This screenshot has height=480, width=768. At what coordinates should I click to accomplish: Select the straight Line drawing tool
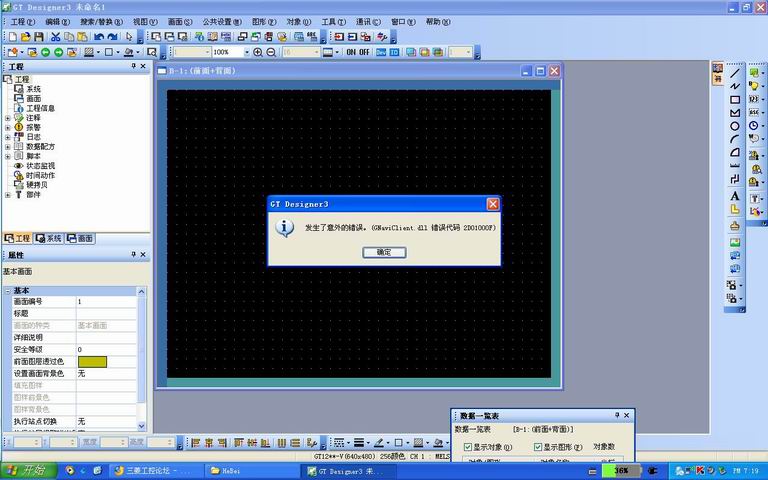coord(735,73)
